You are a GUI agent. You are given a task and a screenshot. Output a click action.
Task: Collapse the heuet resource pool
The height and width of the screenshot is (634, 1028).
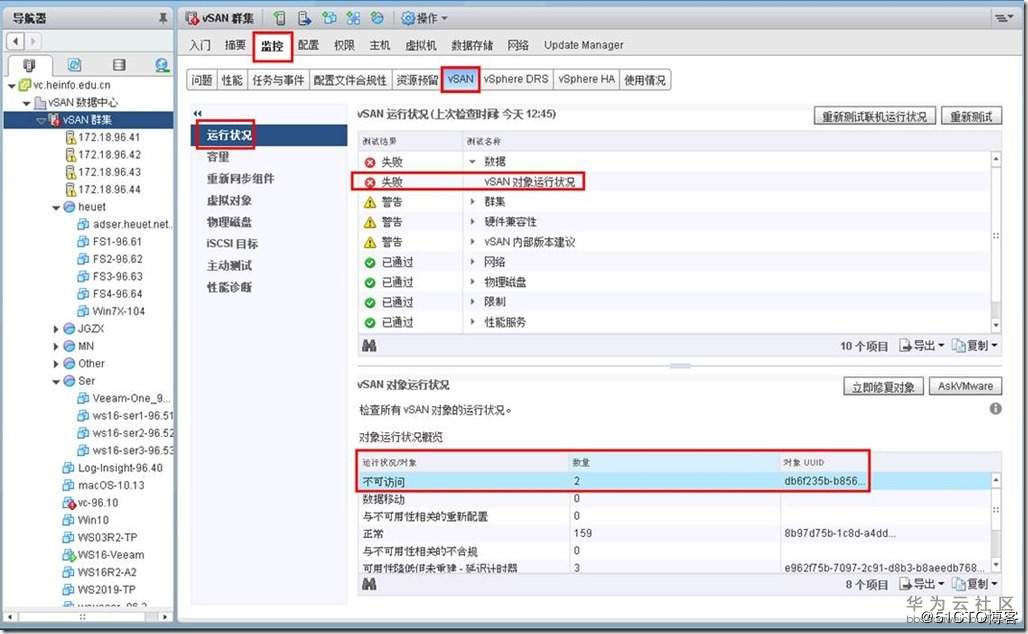tap(56, 208)
